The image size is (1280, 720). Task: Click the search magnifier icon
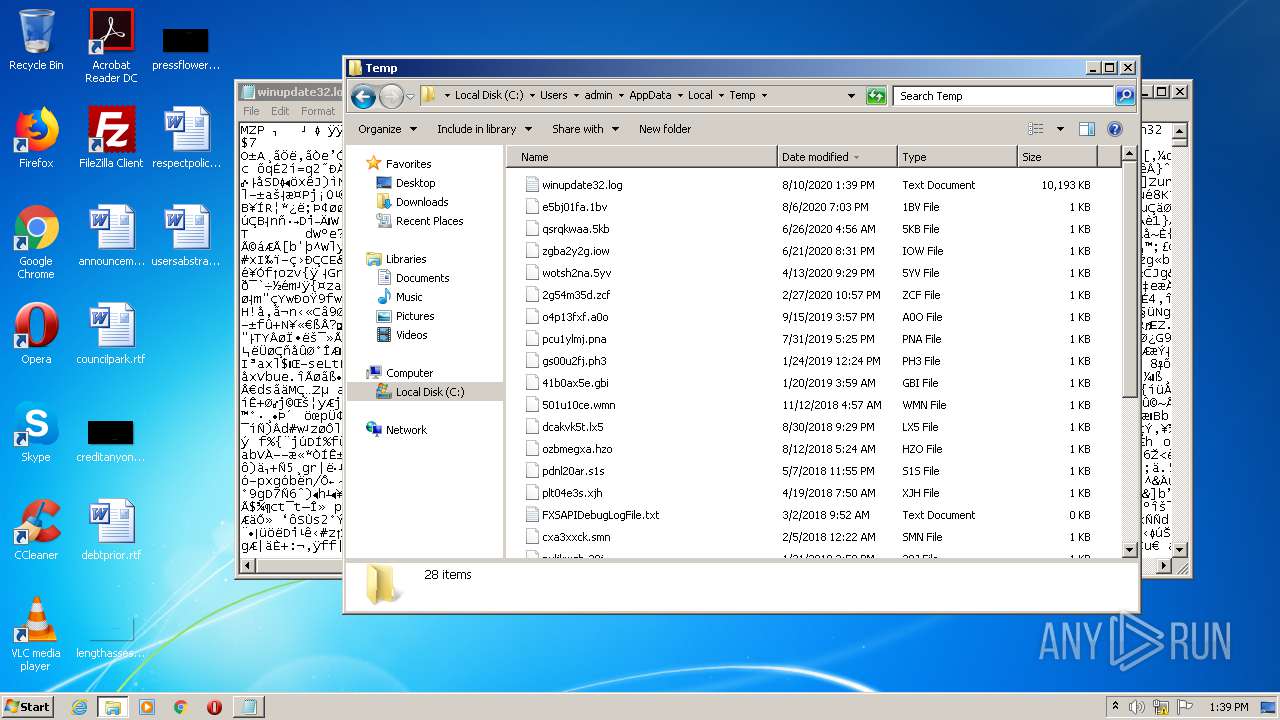pyautogui.click(x=1125, y=96)
